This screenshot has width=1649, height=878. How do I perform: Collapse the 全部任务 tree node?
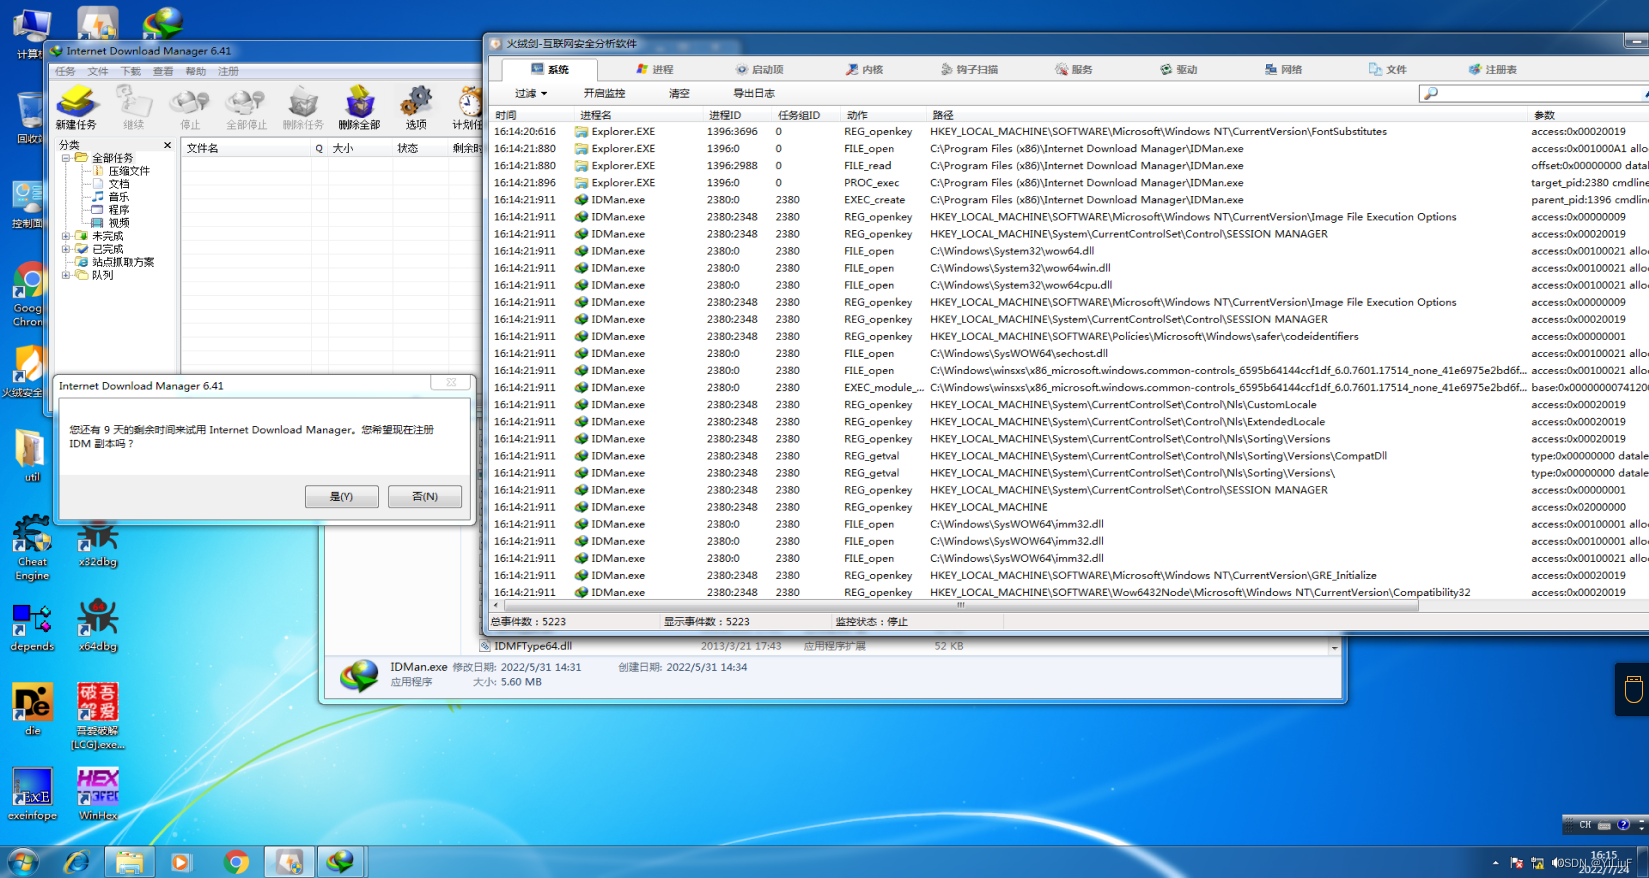pos(66,158)
